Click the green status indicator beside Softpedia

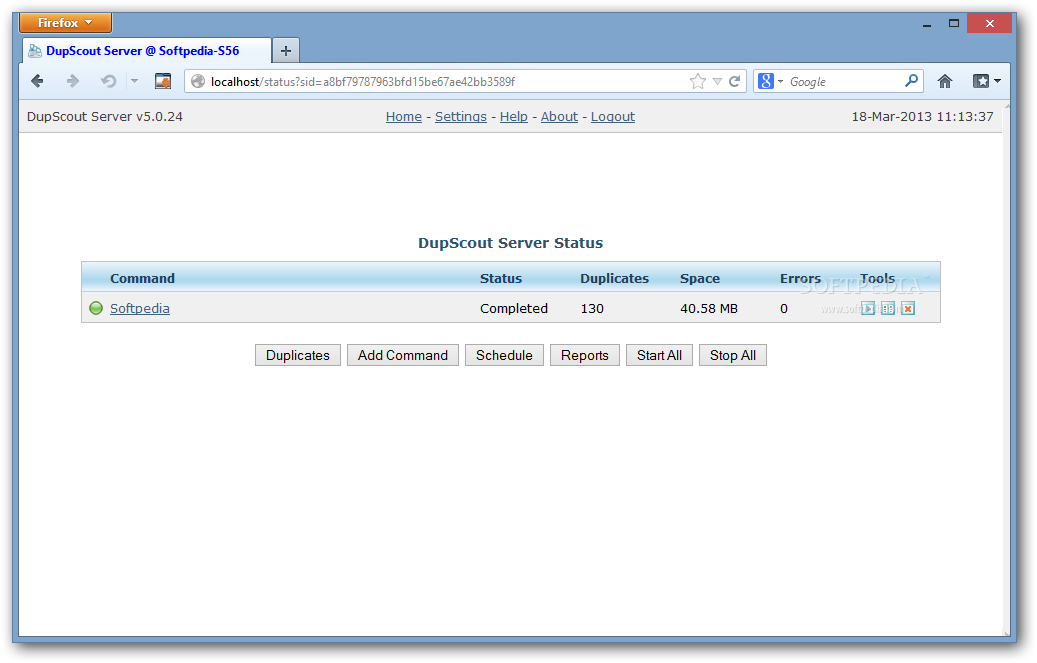click(96, 308)
